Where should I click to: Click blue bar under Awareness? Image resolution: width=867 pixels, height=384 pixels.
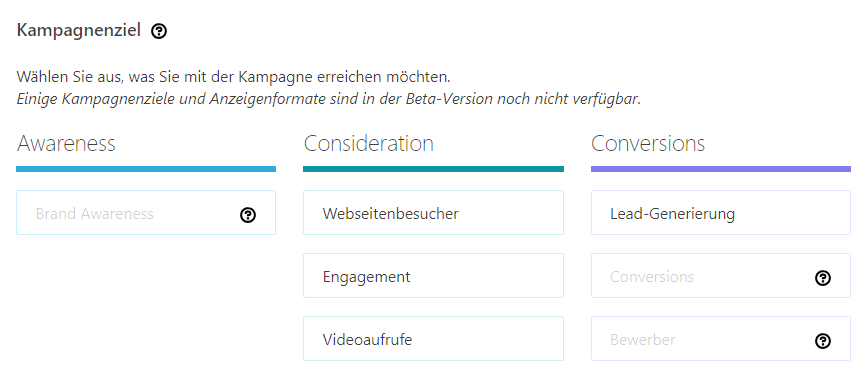point(146,169)
